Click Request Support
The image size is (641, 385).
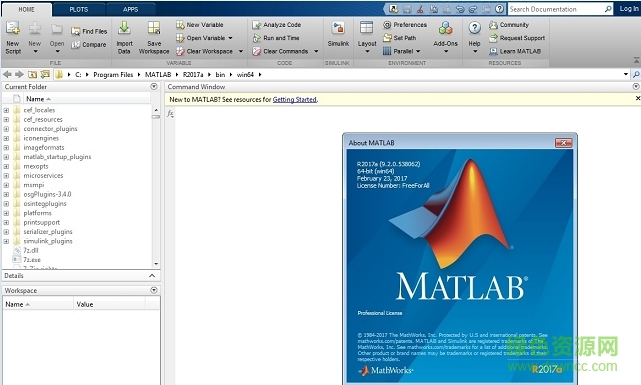click(x=517, y=38)
